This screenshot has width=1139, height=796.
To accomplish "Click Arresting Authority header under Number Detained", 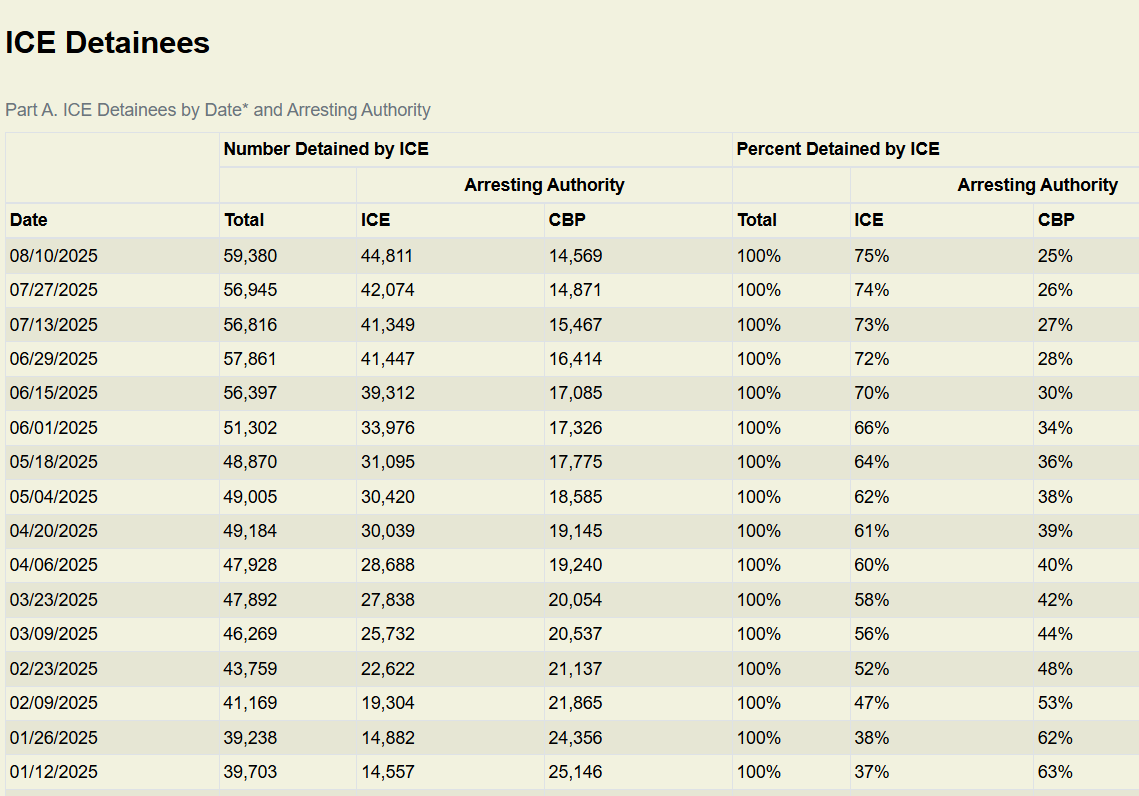I will coord(544,185).
